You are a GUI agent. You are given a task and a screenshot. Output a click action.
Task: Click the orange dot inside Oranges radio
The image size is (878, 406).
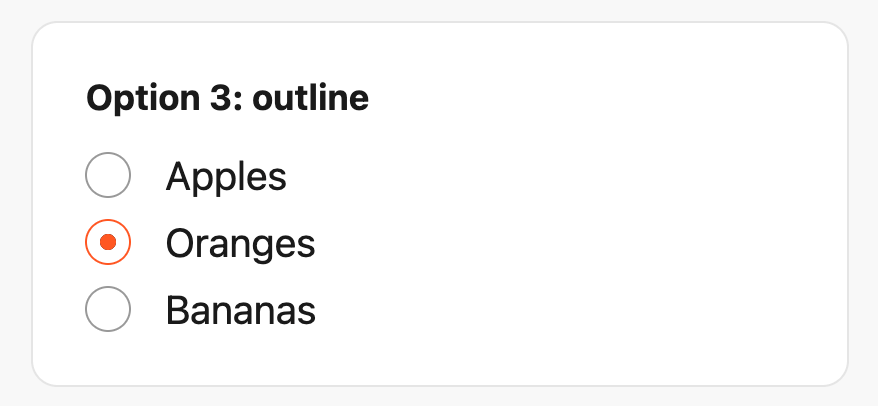(108, 242)
